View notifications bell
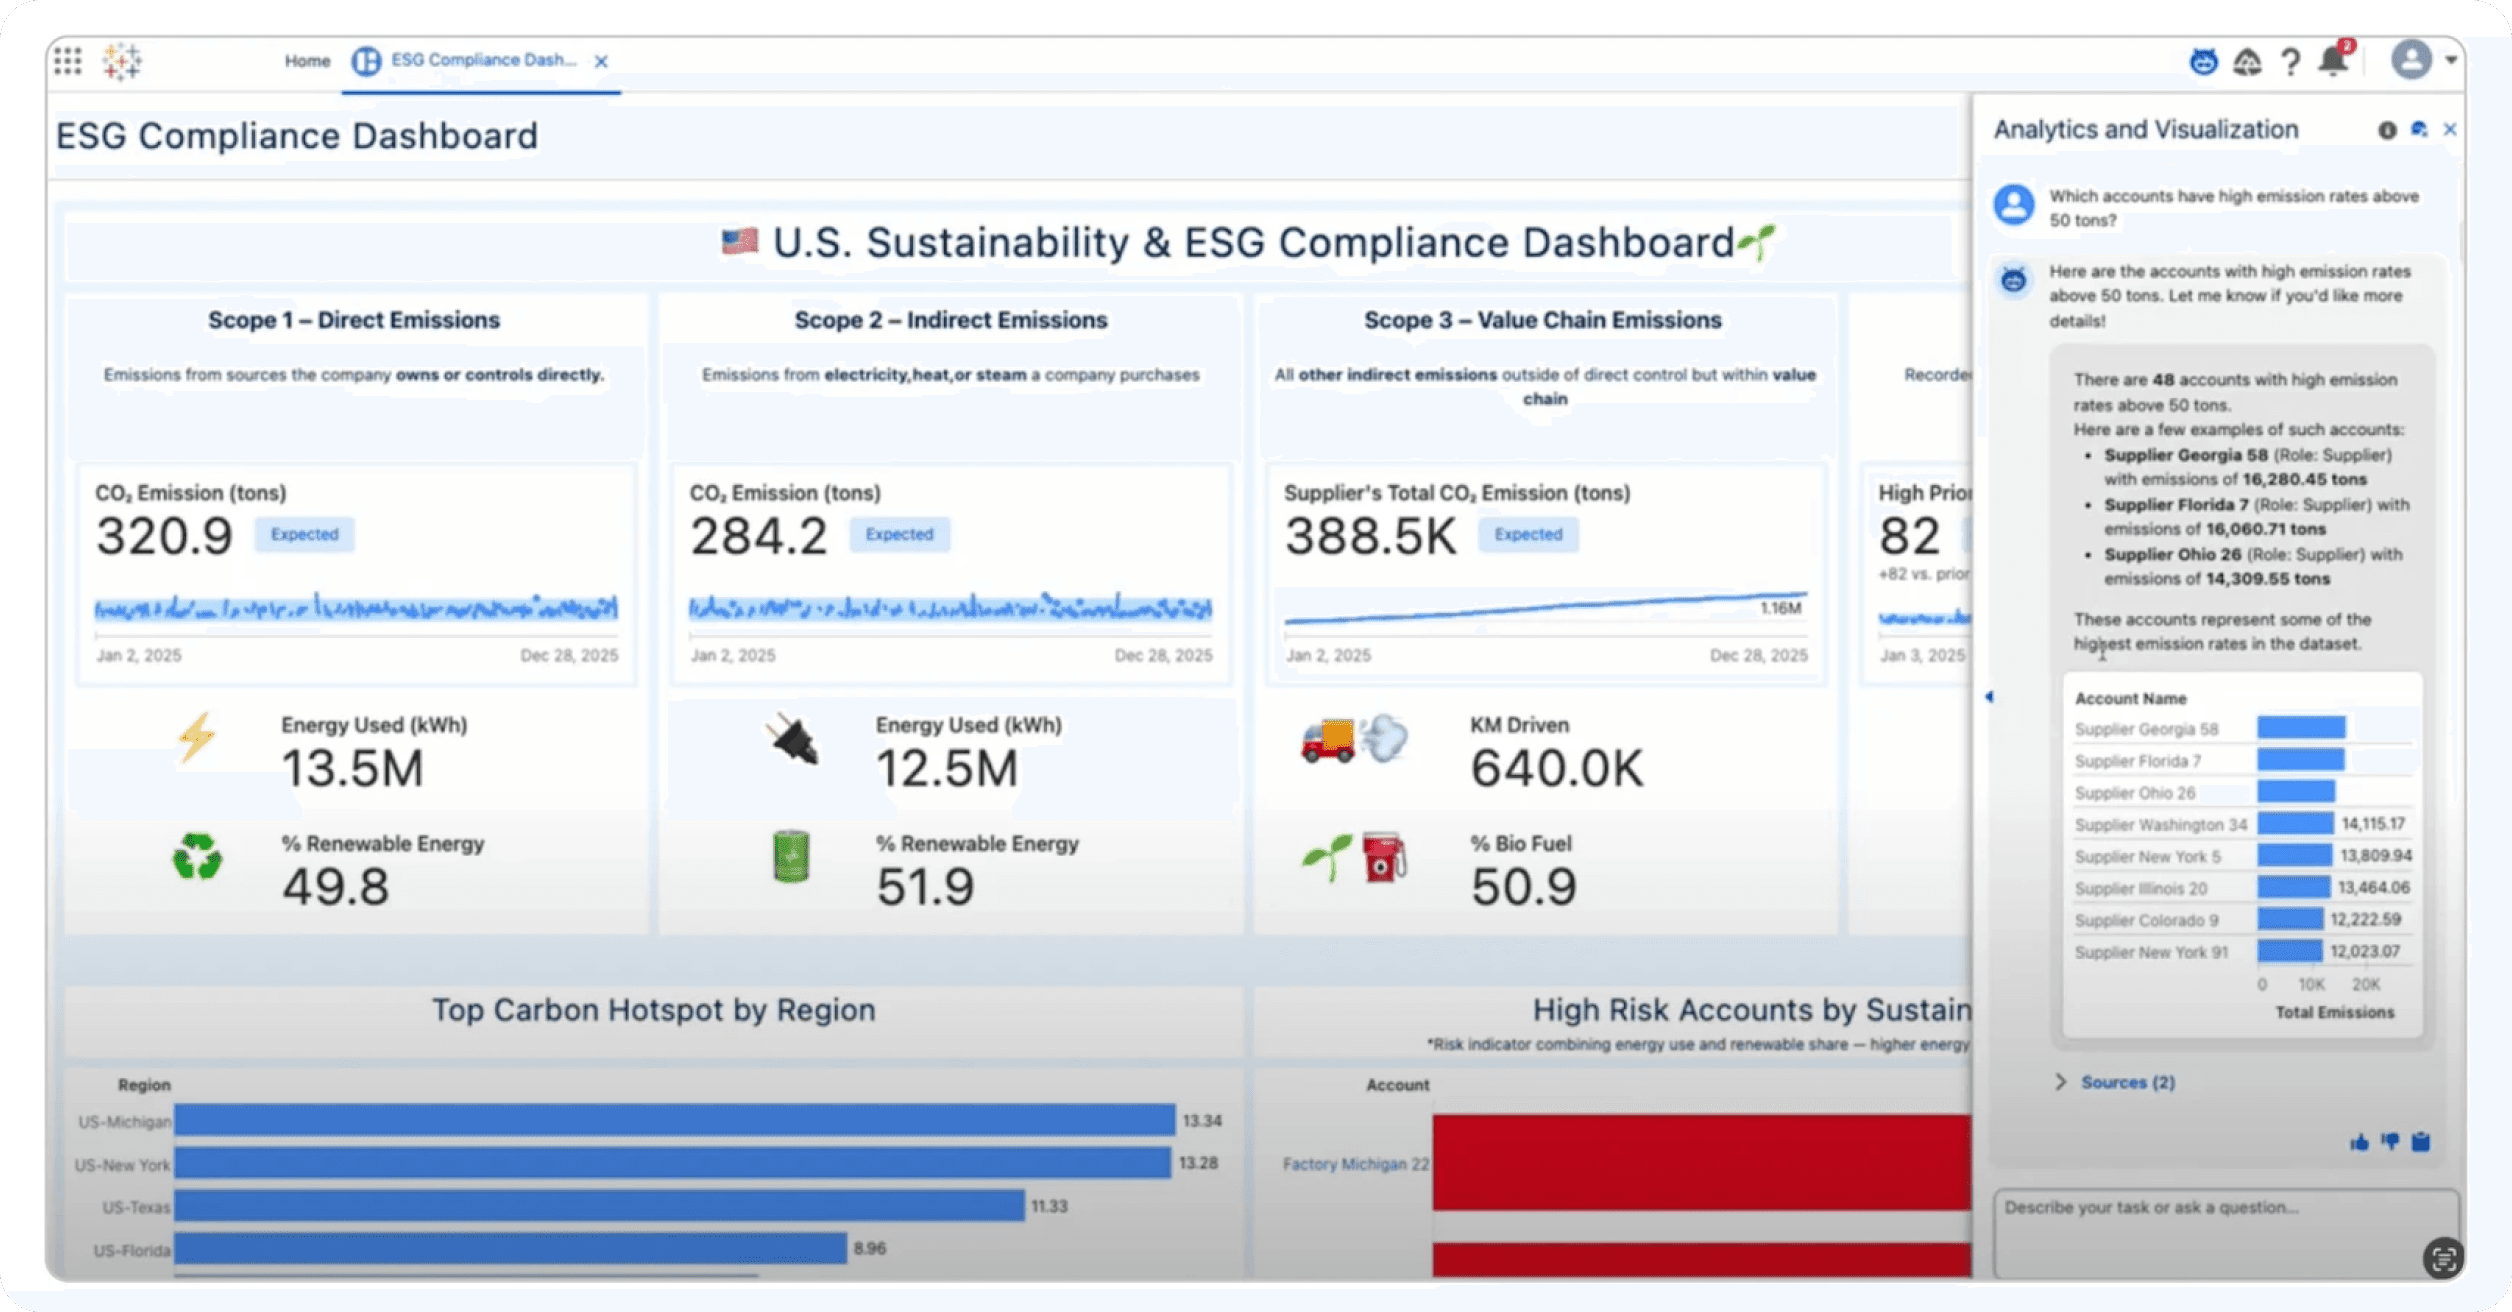 click(x=2333, y=60)
